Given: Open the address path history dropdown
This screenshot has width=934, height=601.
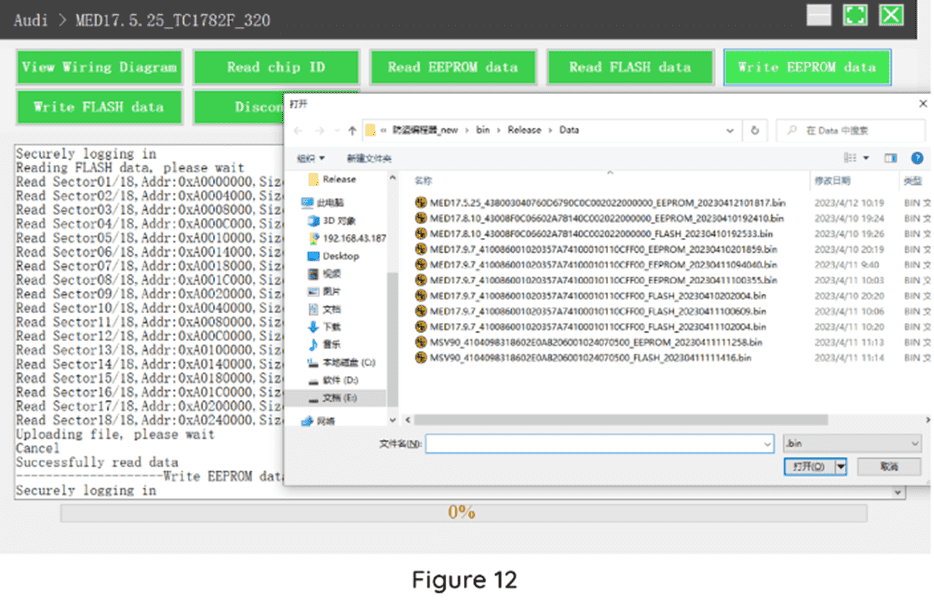Looking at the screenshot, I should click(x=730, y=130).
